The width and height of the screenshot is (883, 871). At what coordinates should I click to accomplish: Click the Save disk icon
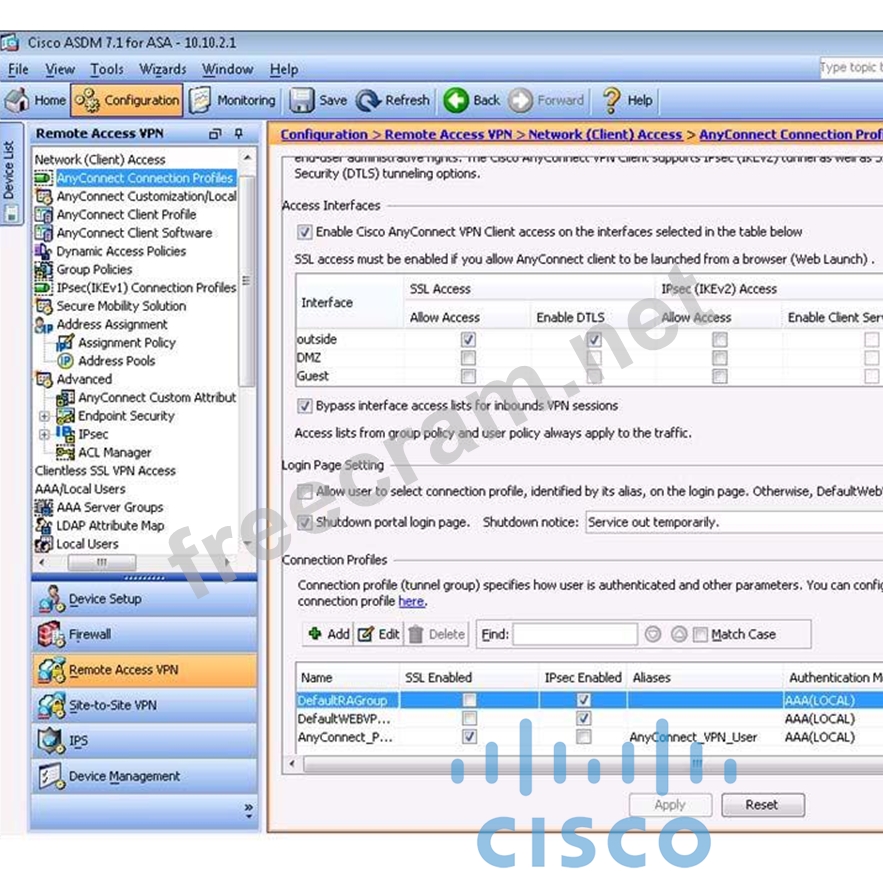(x=301, y=100)
